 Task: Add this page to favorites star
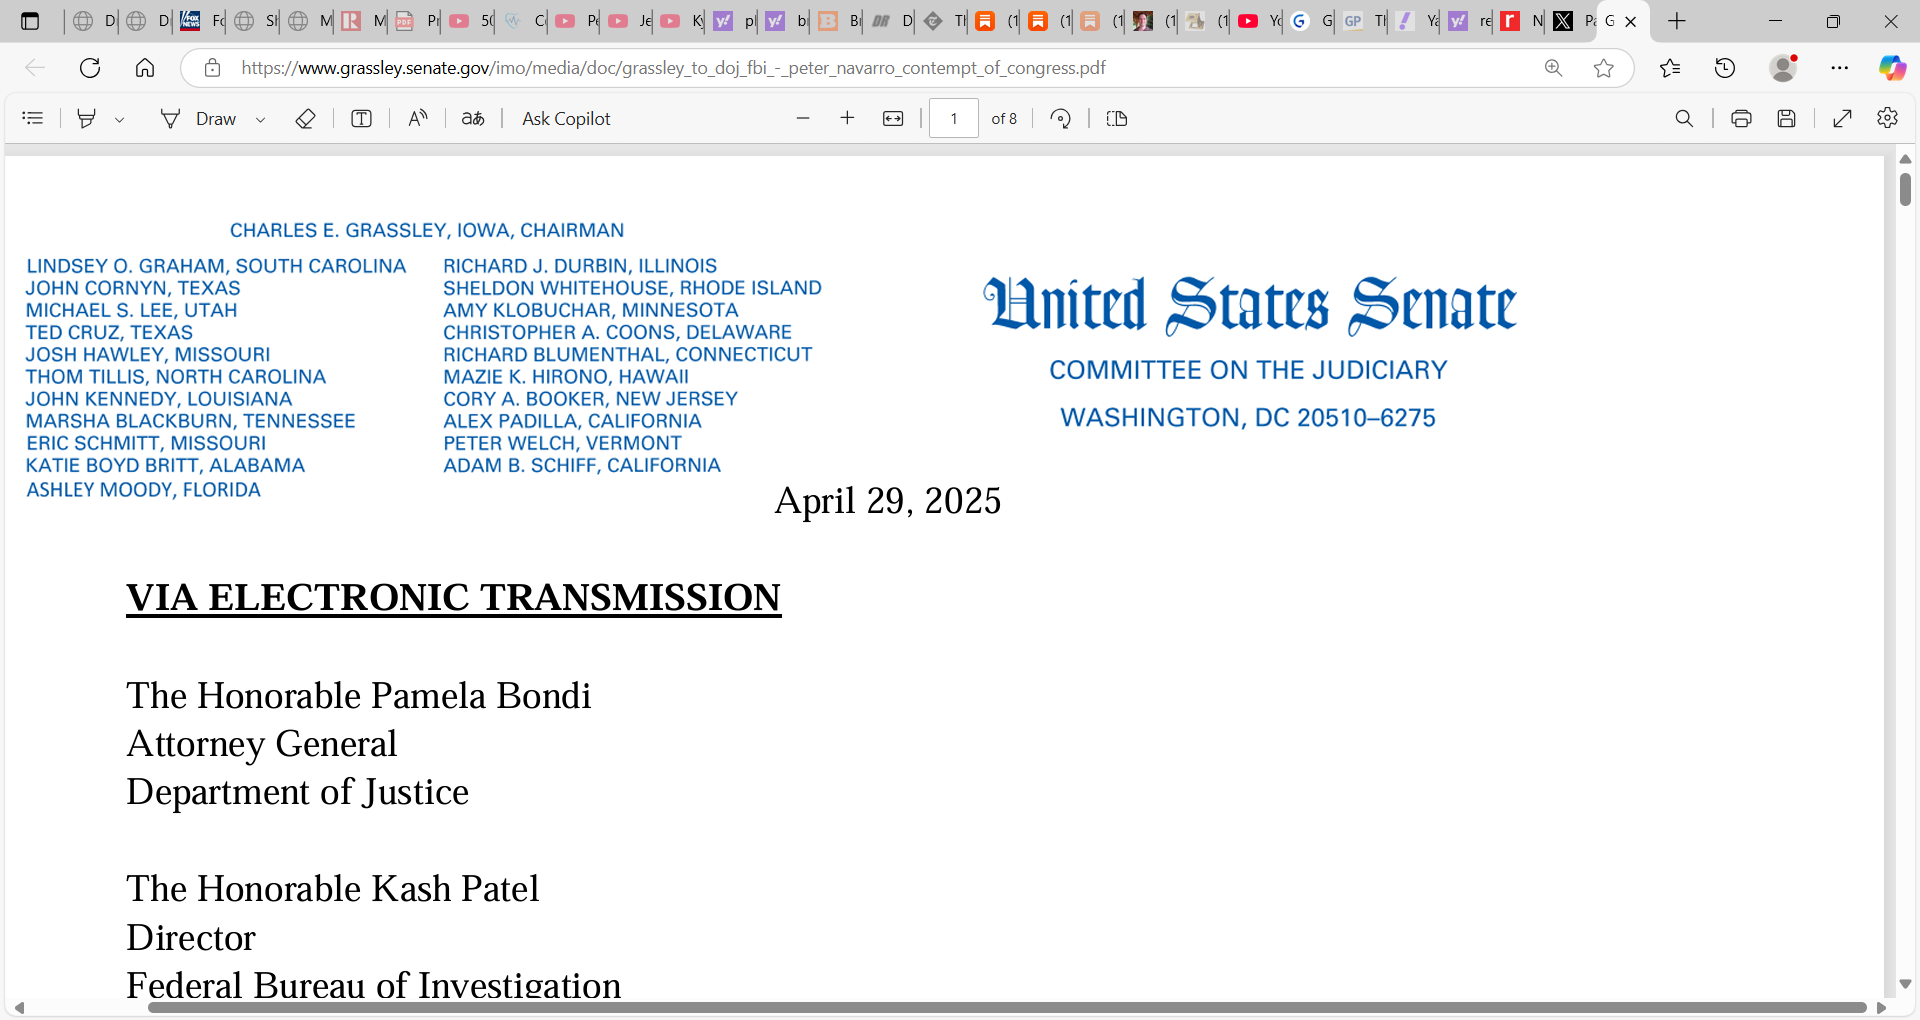pos(1604,68)
